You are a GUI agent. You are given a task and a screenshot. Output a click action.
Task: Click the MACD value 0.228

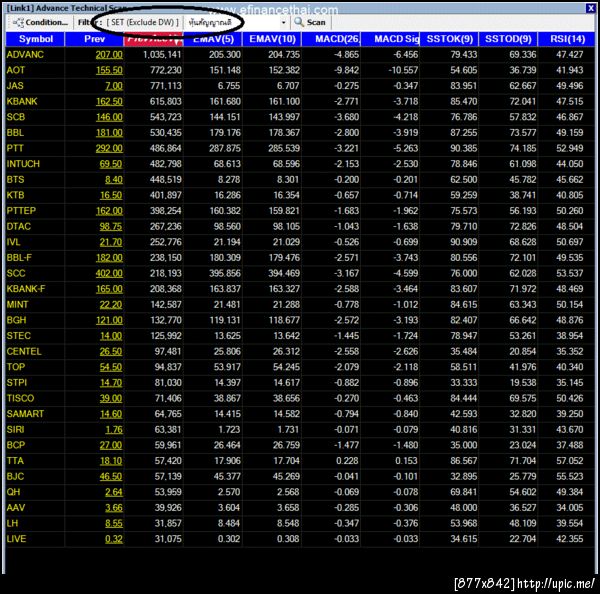point(347,461)
